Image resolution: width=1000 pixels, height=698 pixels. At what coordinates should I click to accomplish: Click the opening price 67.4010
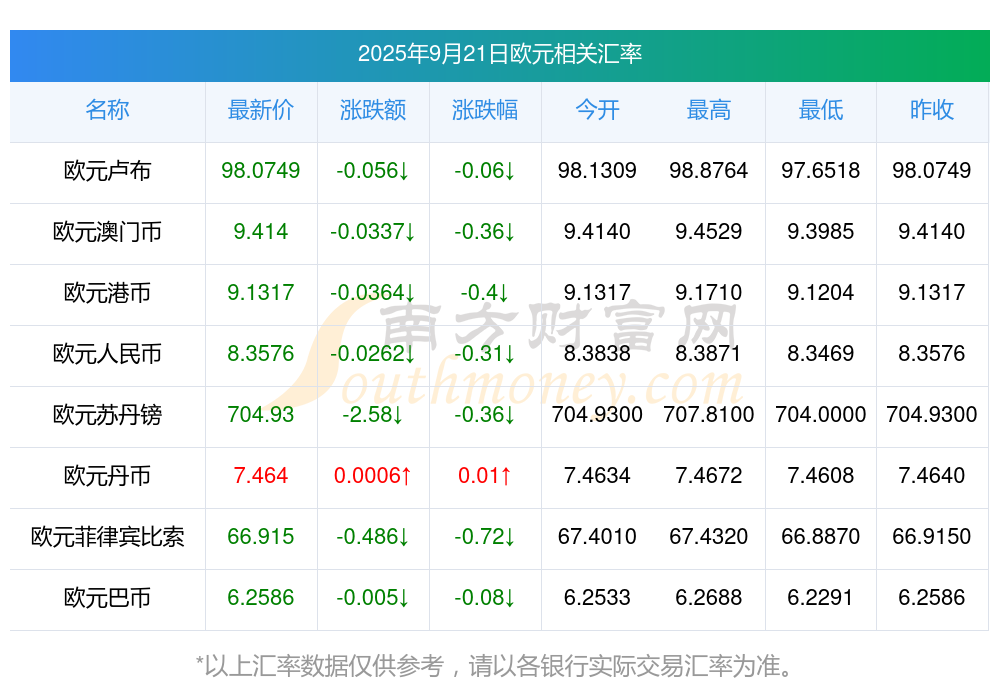[597, 537]
